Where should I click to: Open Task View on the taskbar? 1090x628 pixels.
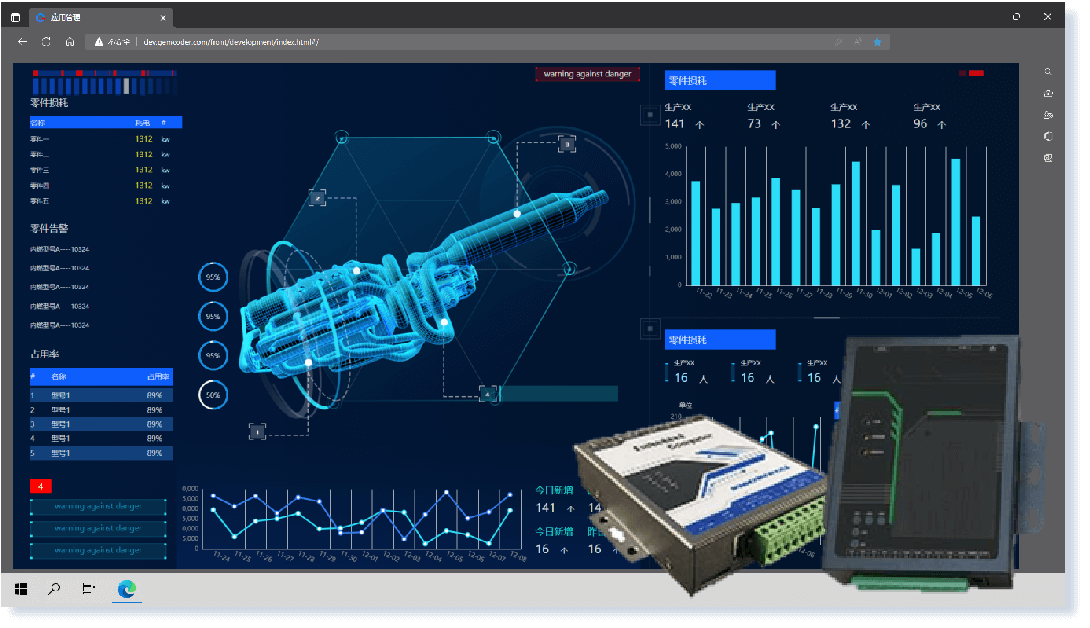(x=89, y=589)
